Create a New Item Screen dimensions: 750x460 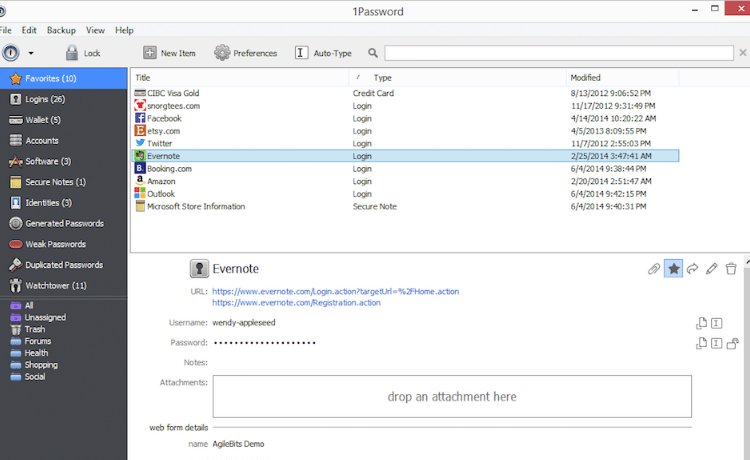coord(169,53)
